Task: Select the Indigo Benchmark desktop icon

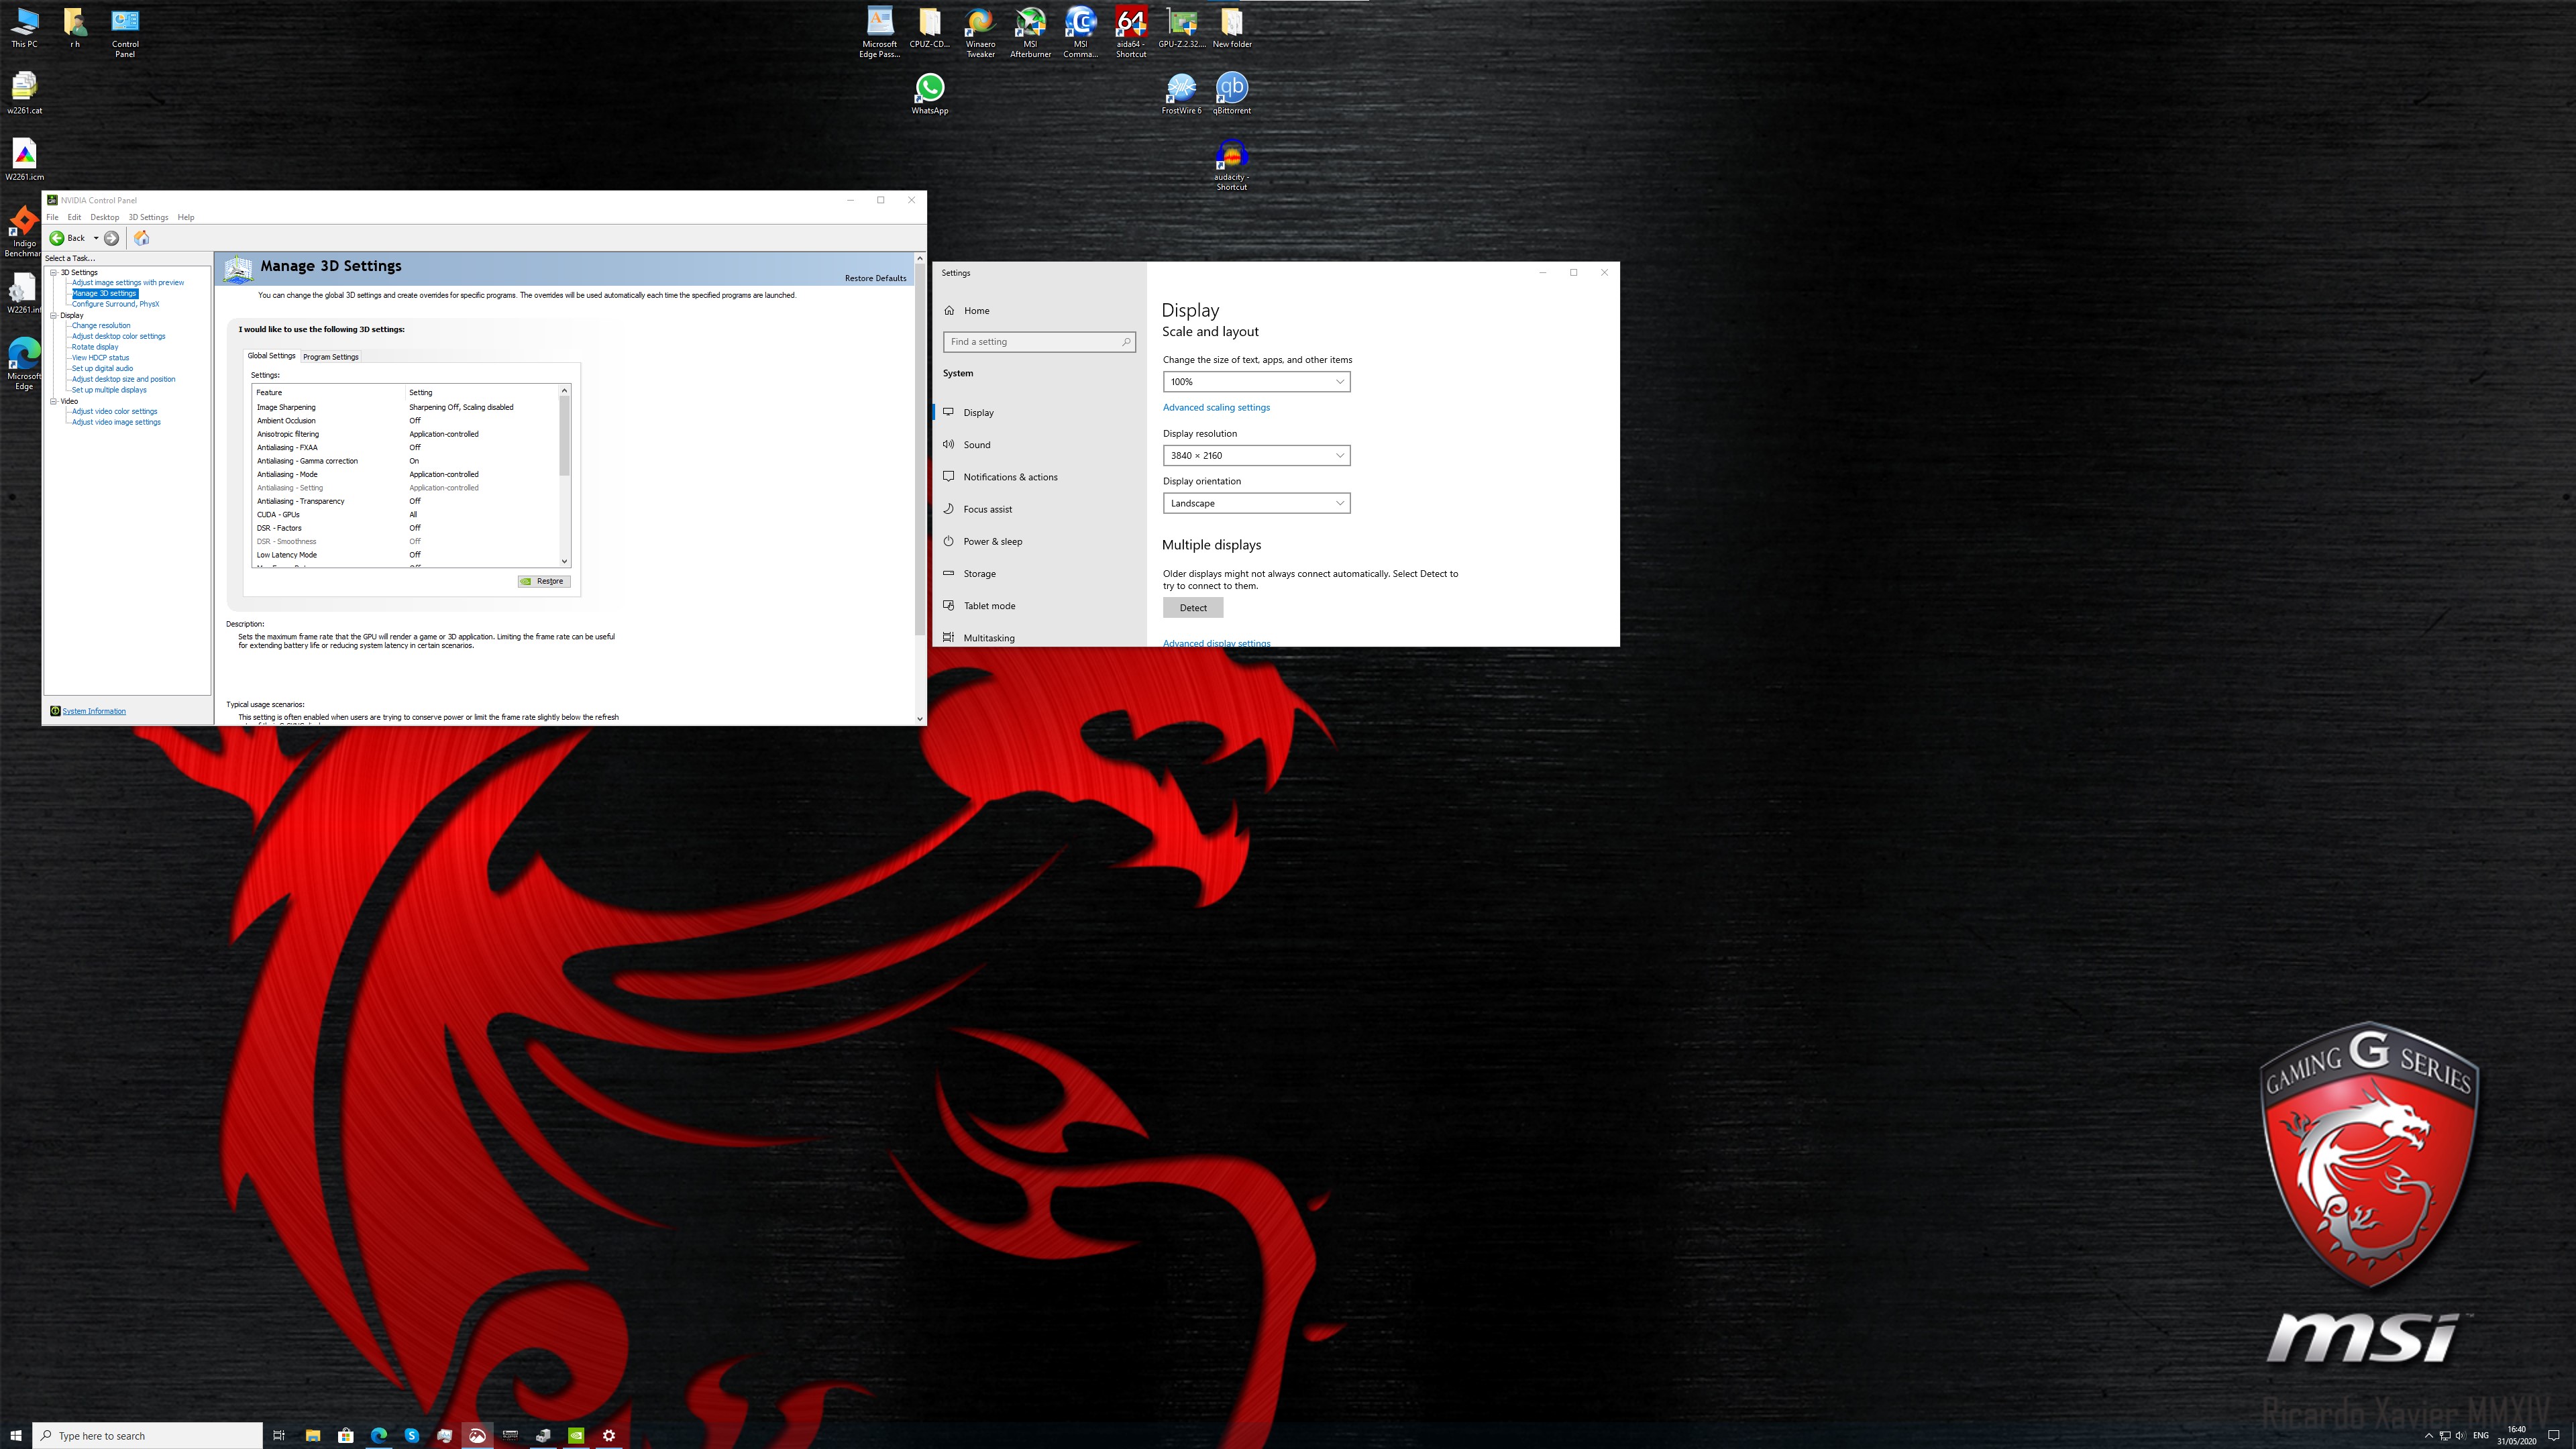Action: click(x=22, y=232)
